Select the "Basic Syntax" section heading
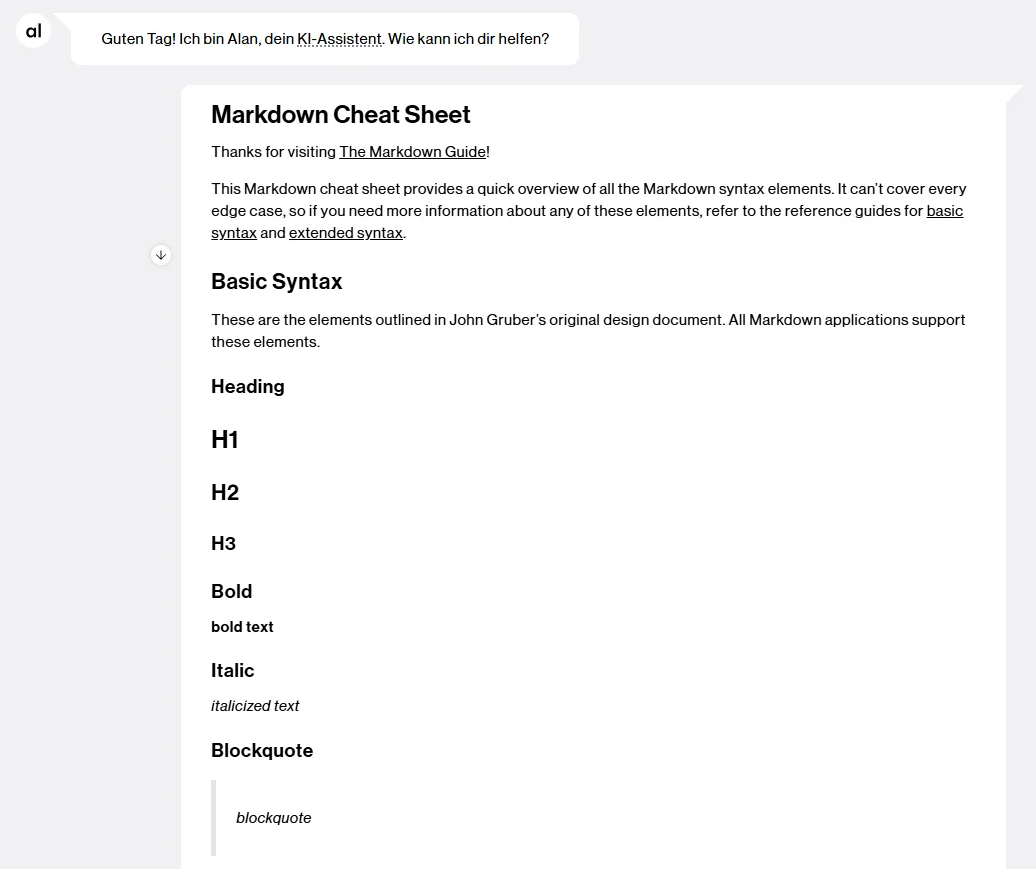The height and width of the screenshot is (869, 1036). pyautogui.click(x=276, y=281)
